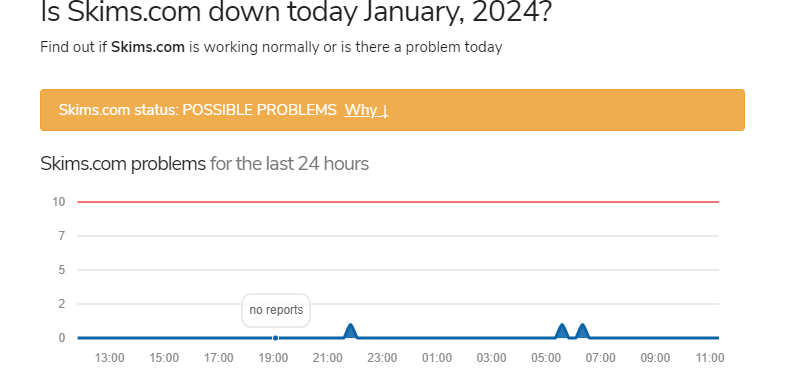Select the 15:00 axis label
Screen dimensions: 811x382
[x=164, y=358]
